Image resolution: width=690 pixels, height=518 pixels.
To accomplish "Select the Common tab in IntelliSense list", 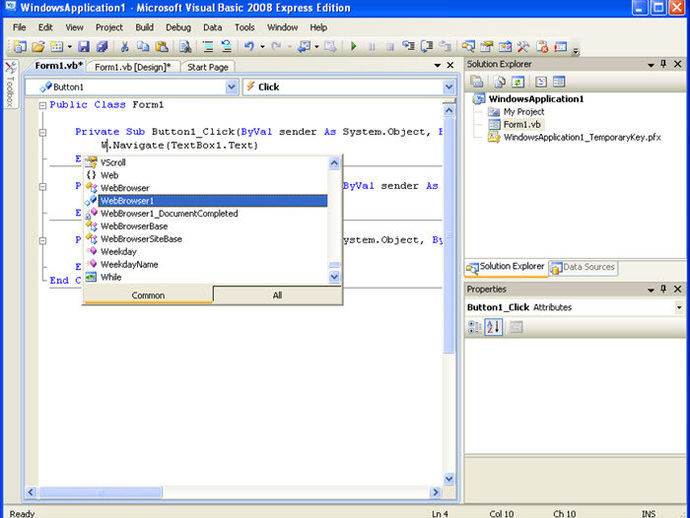I will click(x=148, y=295).
